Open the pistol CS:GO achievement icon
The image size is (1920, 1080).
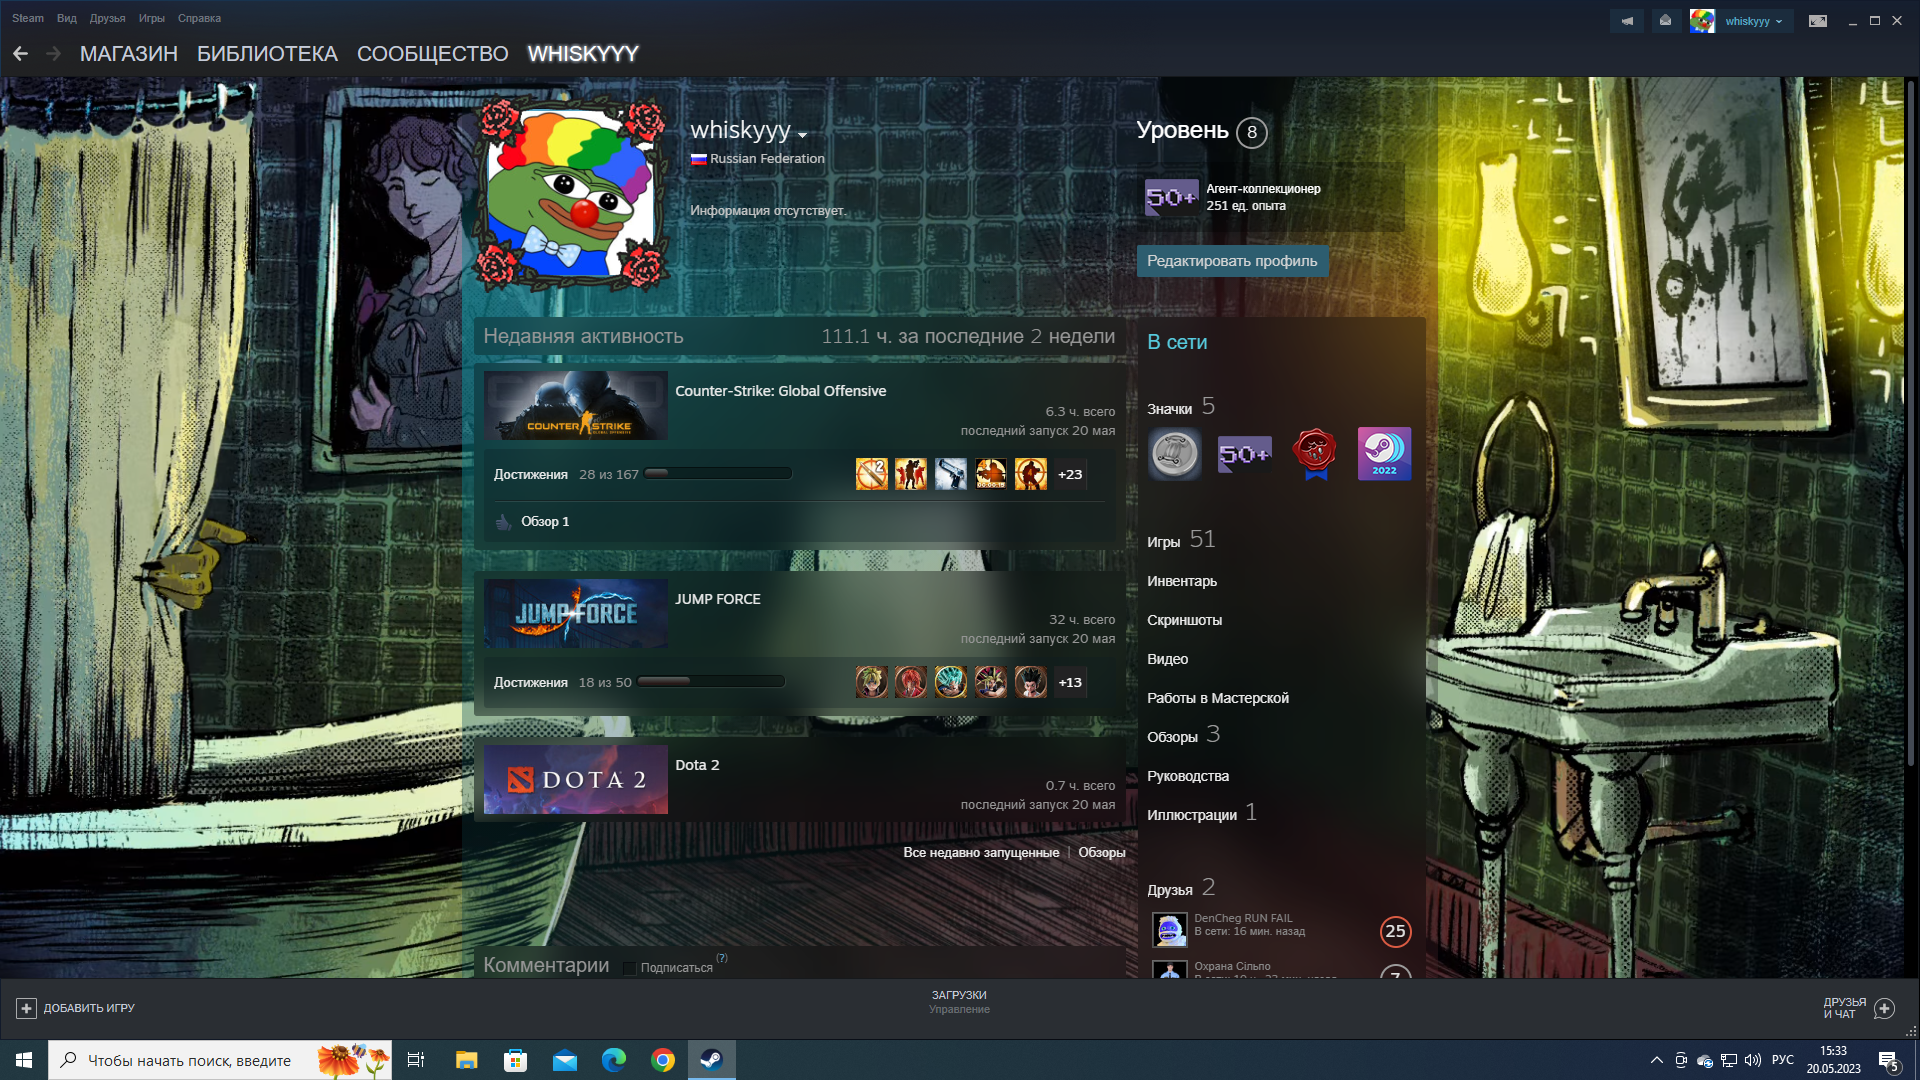951,474
